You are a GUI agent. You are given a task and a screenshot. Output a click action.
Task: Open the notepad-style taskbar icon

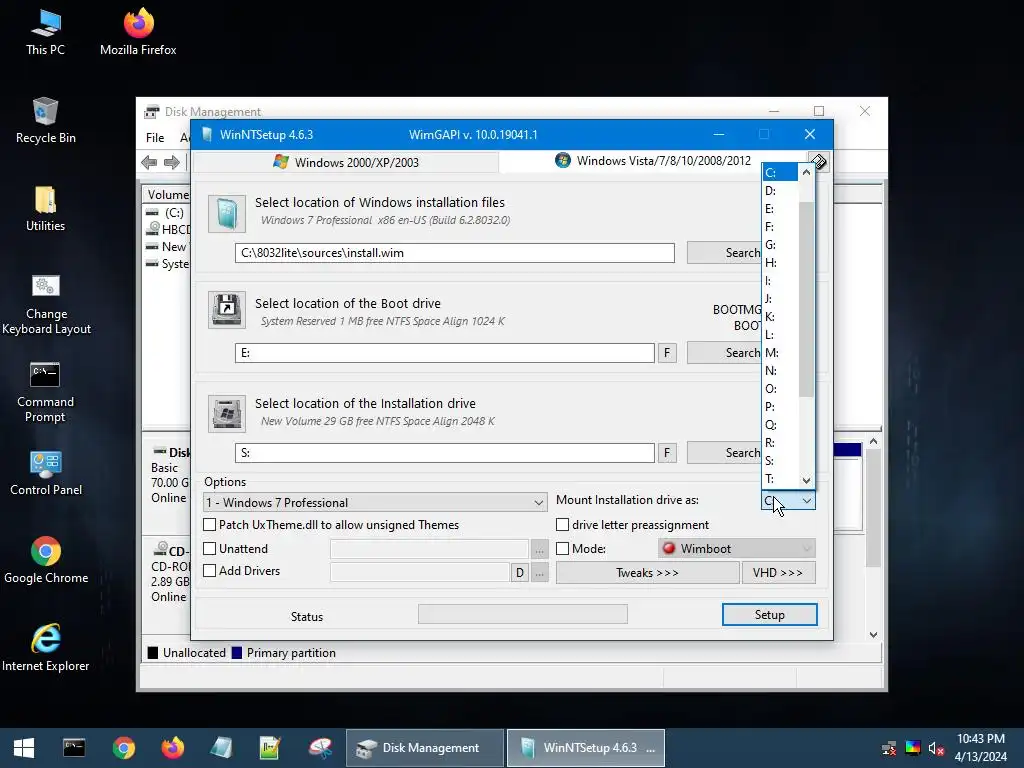coord(221,748)
